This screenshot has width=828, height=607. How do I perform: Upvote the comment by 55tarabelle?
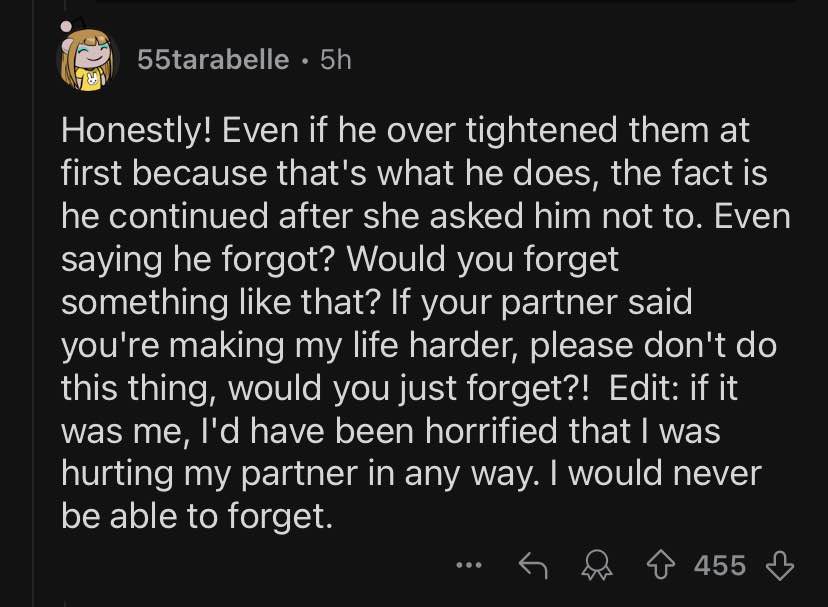(661, 565)
